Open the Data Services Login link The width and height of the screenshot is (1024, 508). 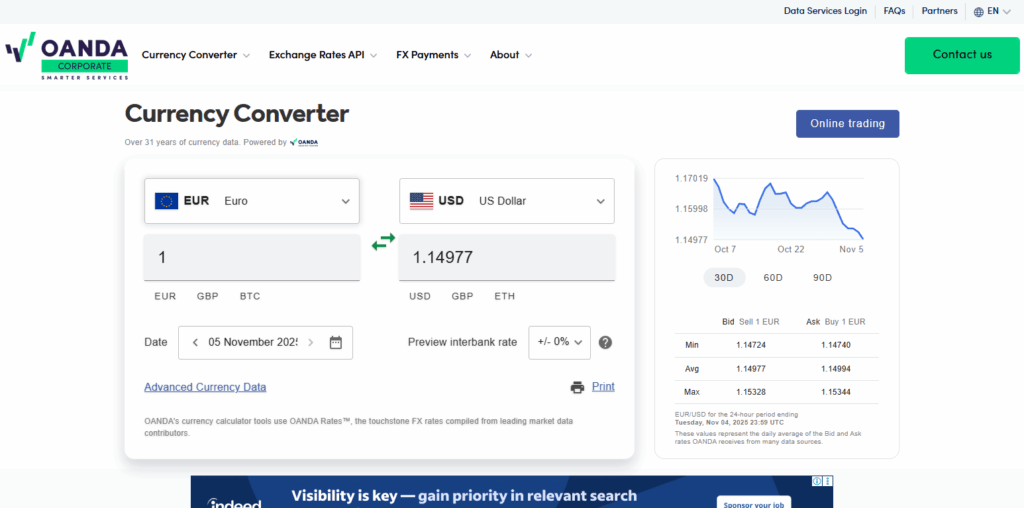click(x=825, y=11)
